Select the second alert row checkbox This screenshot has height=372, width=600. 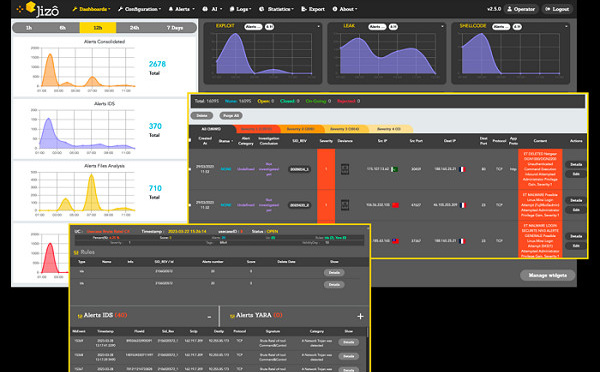tap(190, 205)
